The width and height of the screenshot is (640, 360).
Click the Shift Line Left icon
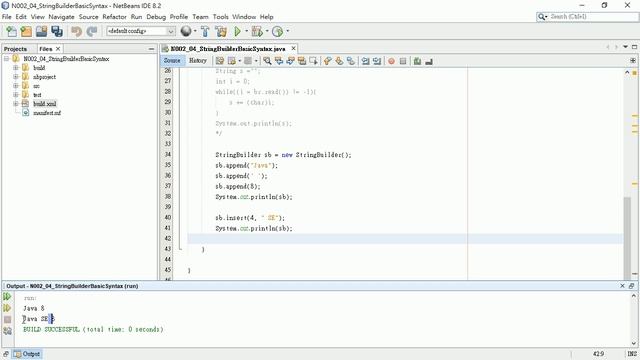tap(365, 61)
